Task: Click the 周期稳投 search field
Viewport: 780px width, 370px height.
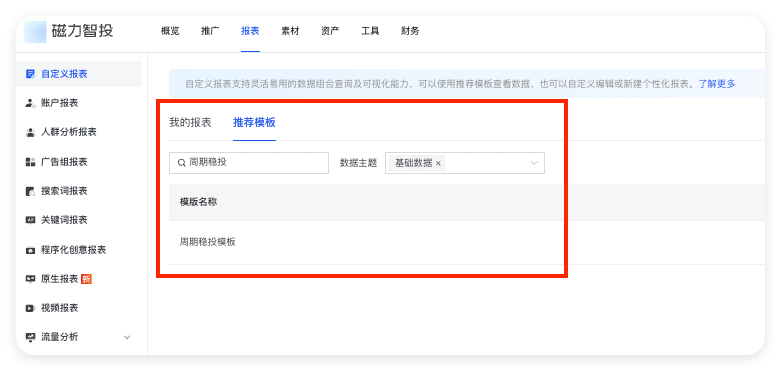Action: click(x=249, y=163)
